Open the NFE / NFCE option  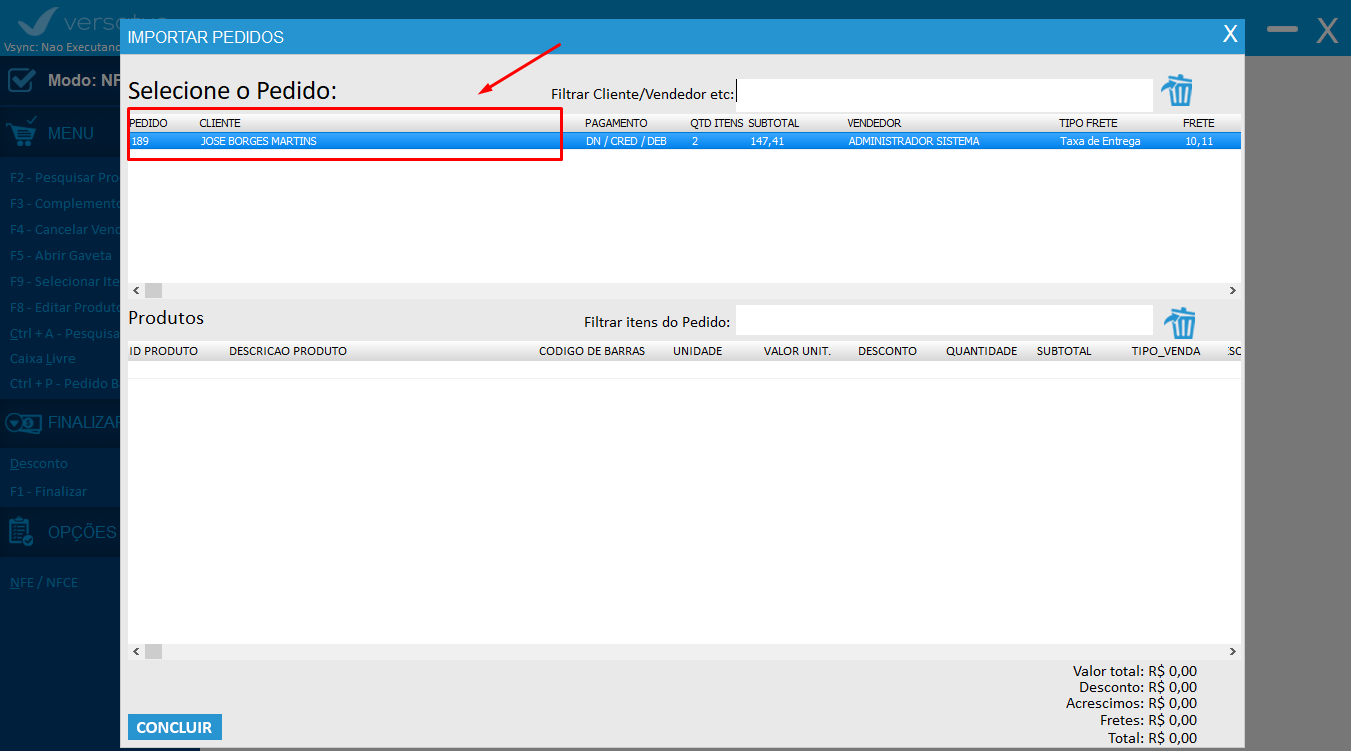click(44, 582)
